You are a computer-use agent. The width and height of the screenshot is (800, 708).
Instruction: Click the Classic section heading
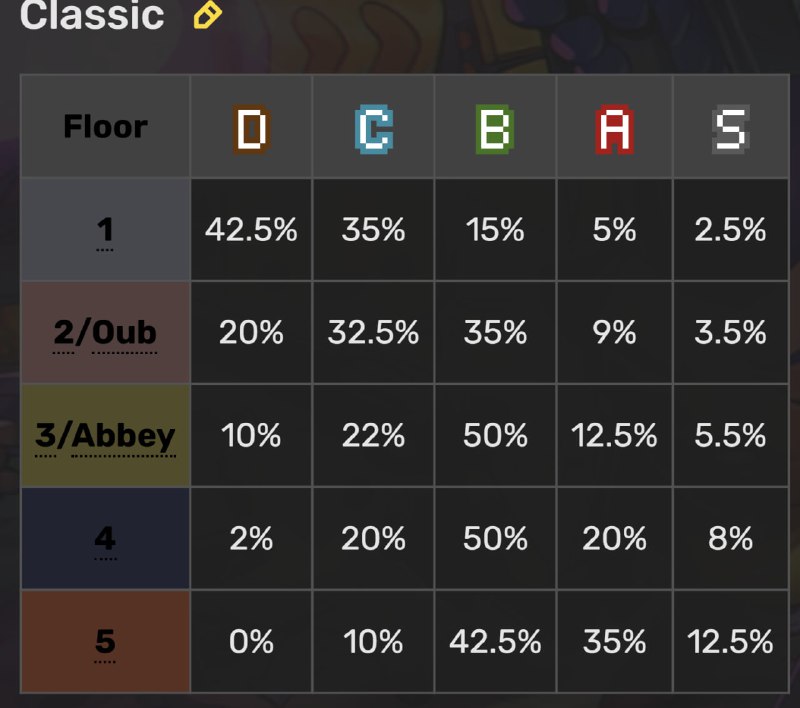coord(92,14)
